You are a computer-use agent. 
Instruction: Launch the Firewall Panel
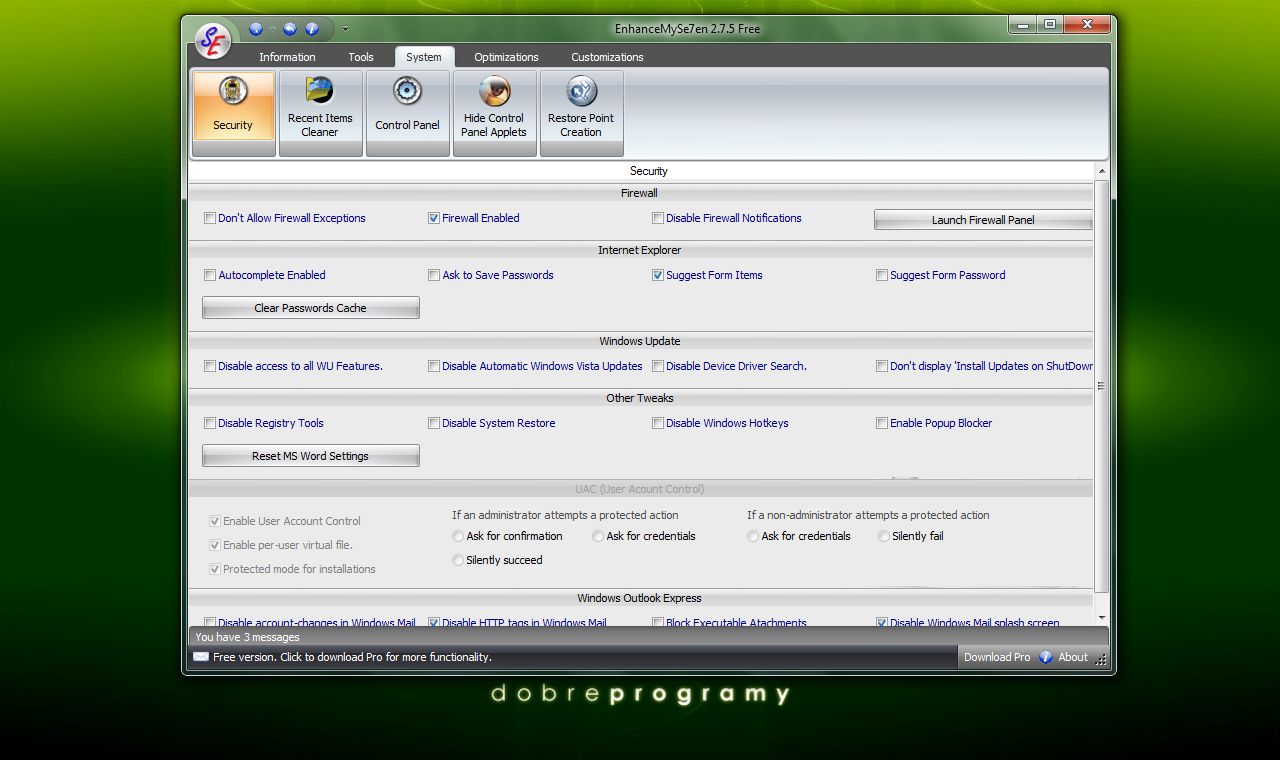click(x=983, y=219)
